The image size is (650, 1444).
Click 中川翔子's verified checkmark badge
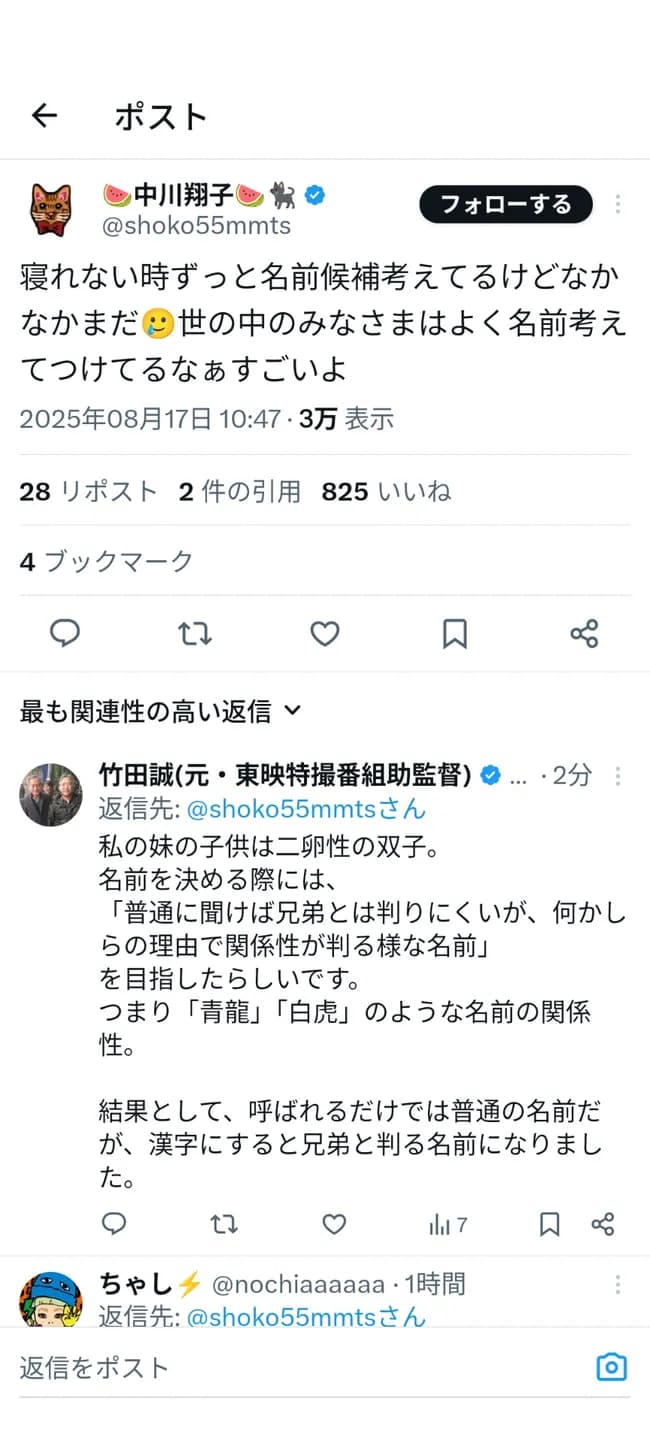click(x=317, y=196)
